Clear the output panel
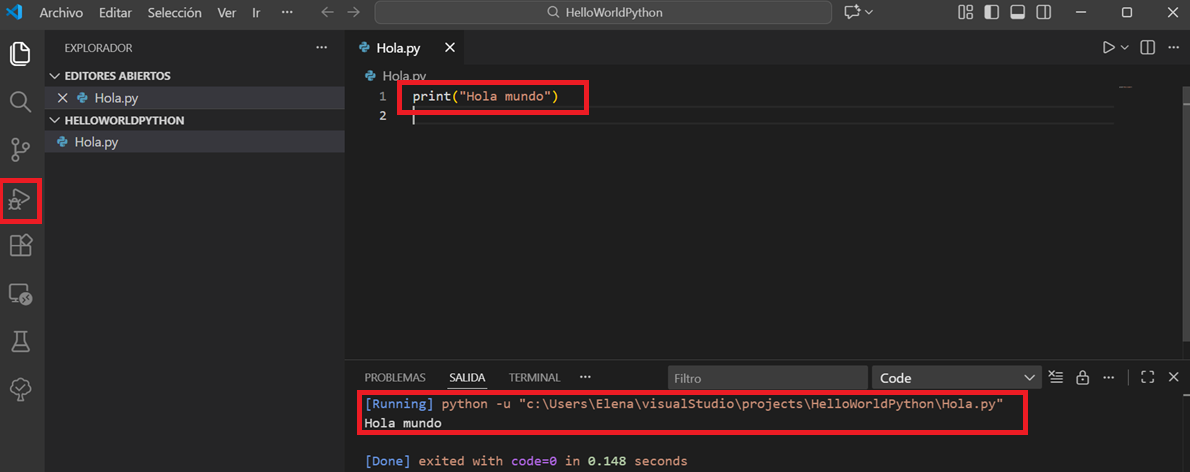Viewport: 1190px width, 472px height. tap(1056, 378)
